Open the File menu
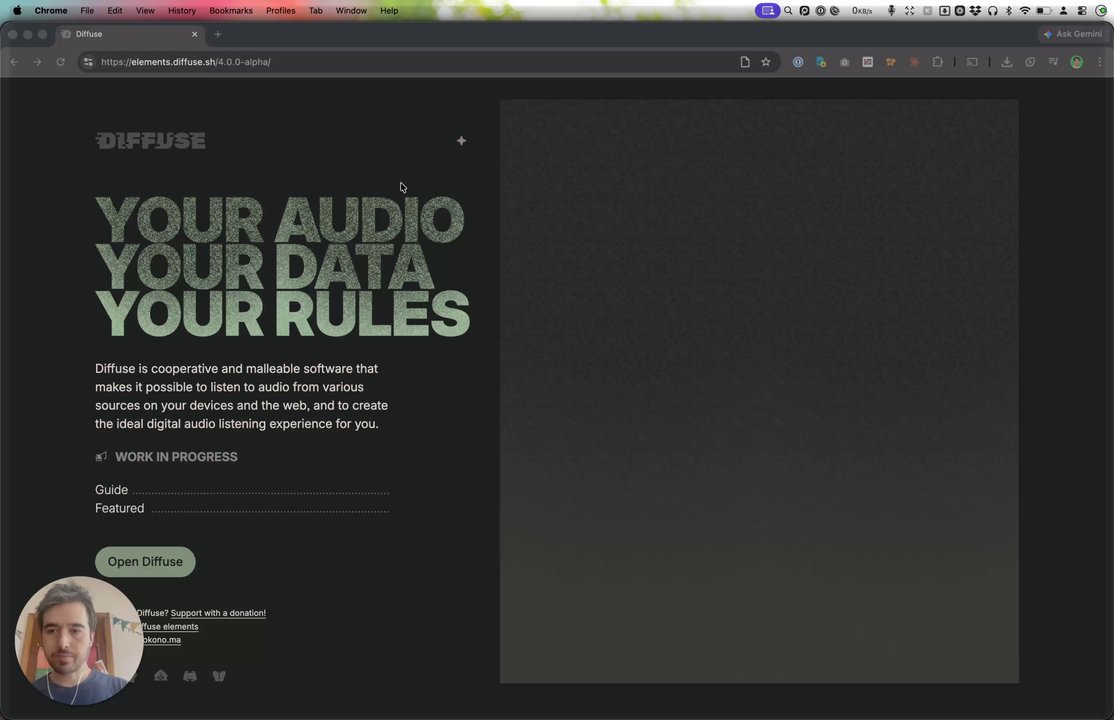 click(87, 11)
